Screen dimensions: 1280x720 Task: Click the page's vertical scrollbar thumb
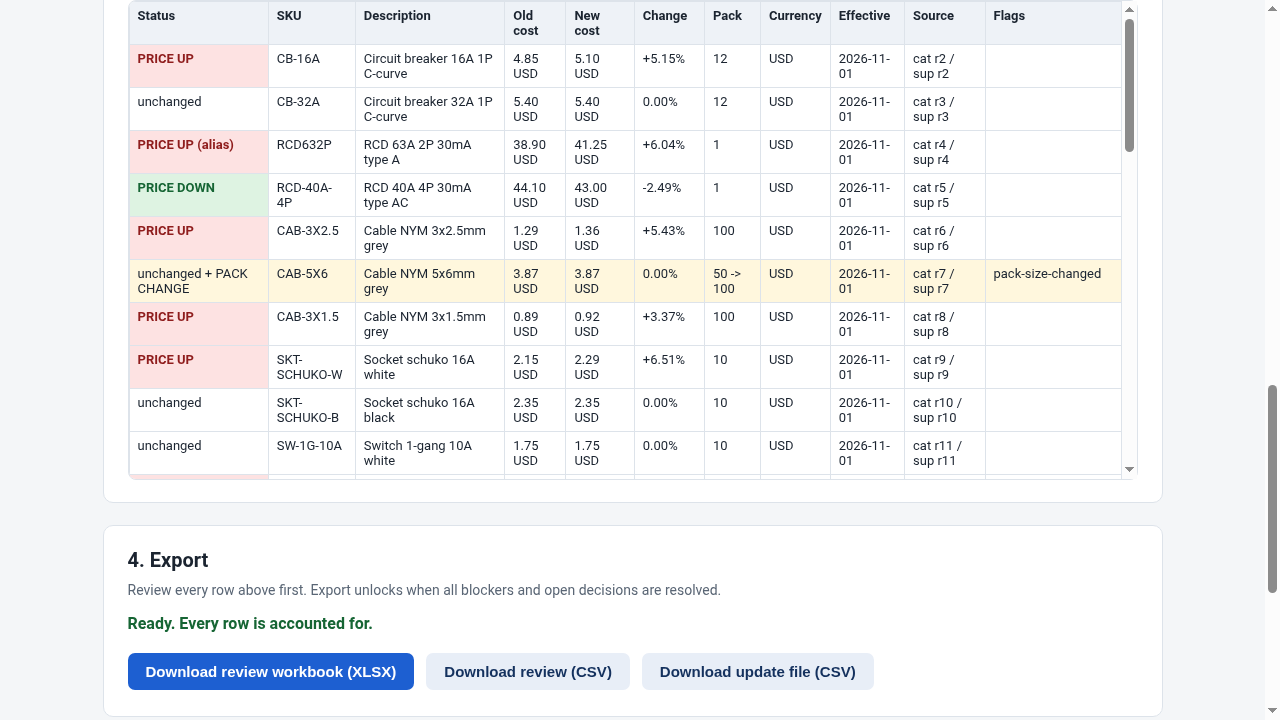click(x=1273, y=489)
